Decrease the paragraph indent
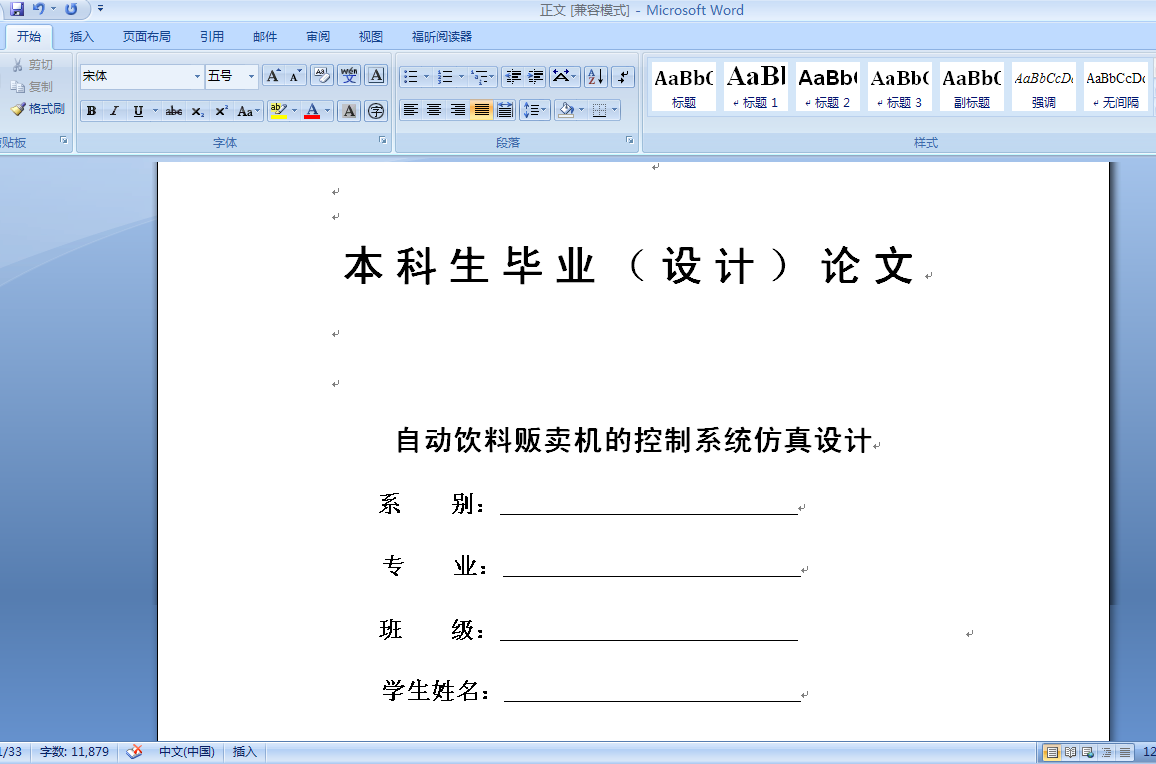Image resolution: width=1156 pixels, height=764 pixels. (x=513, y=76)
